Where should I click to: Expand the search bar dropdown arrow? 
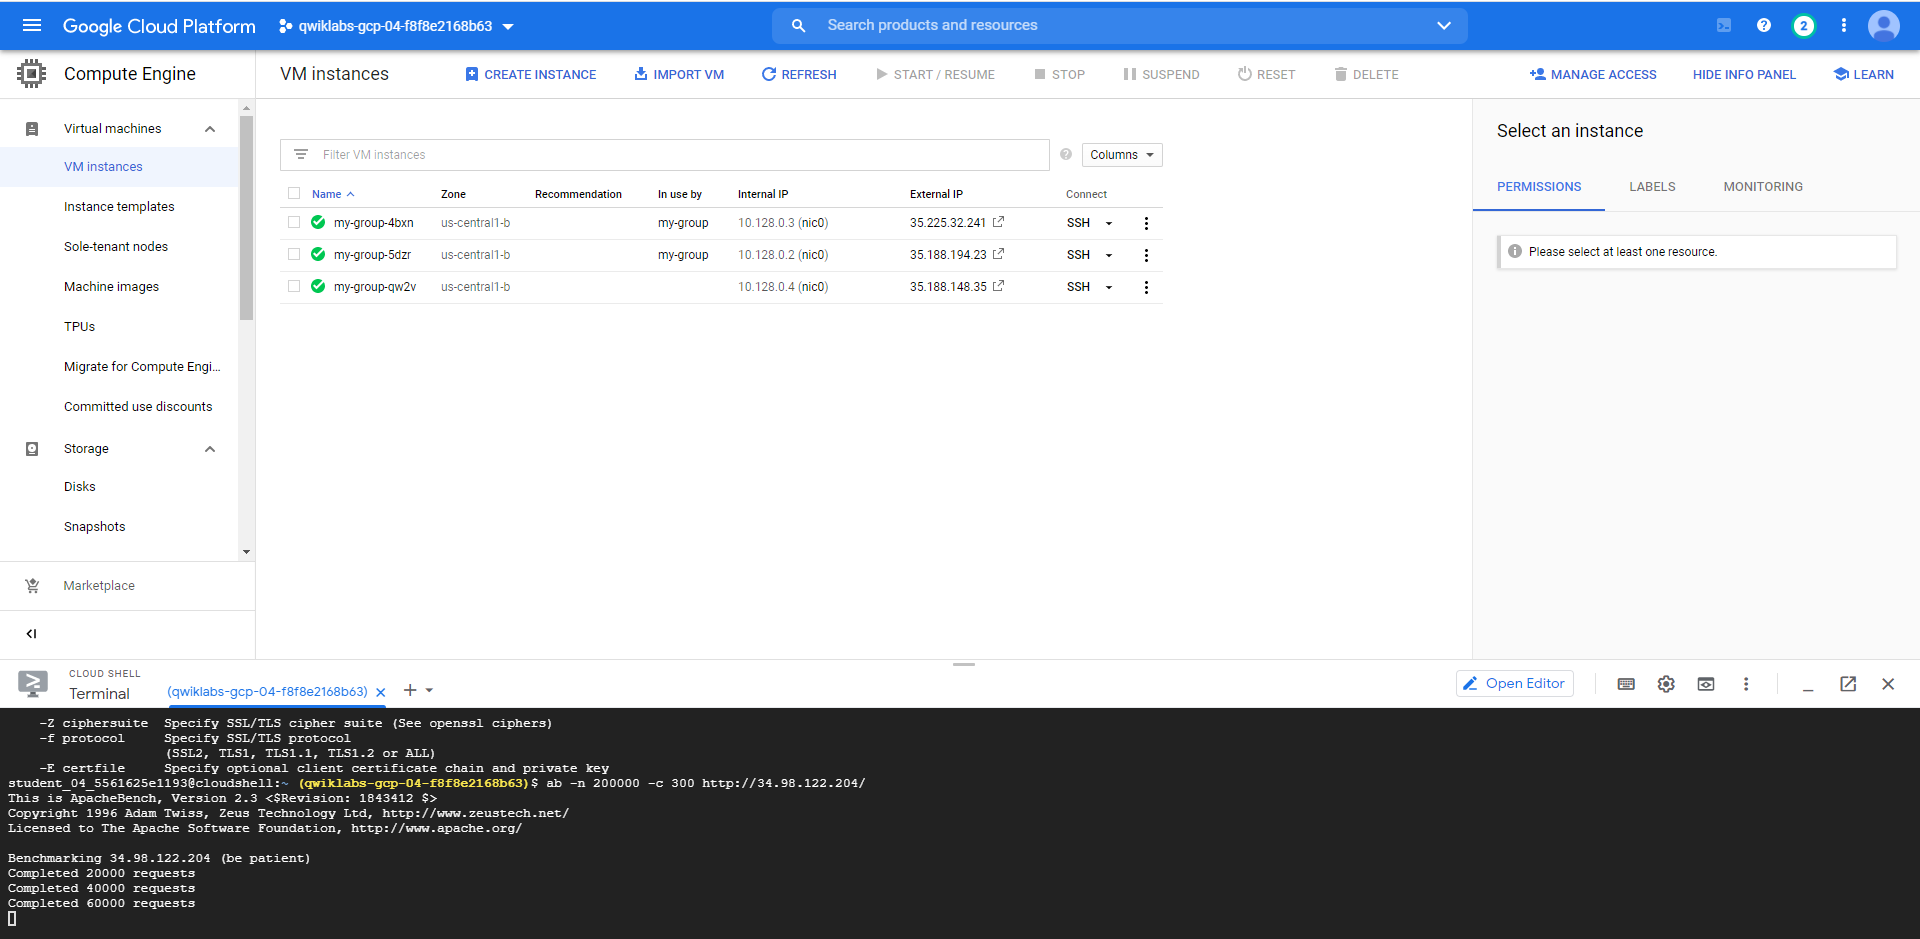1444,25
